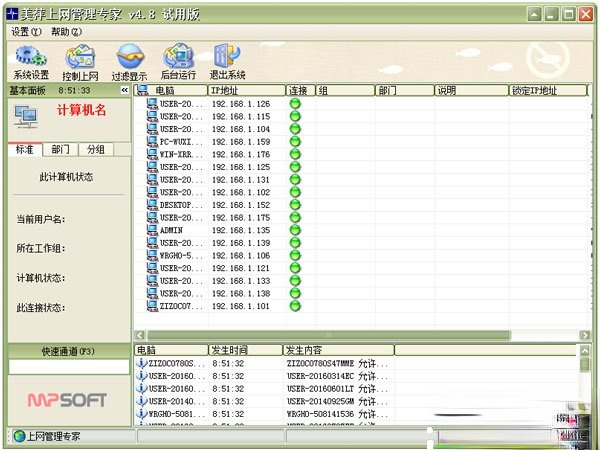Switch to the 部门 tab
This screenshot has height=450, width=600.
pyautogui.click(x=61, y=149)
